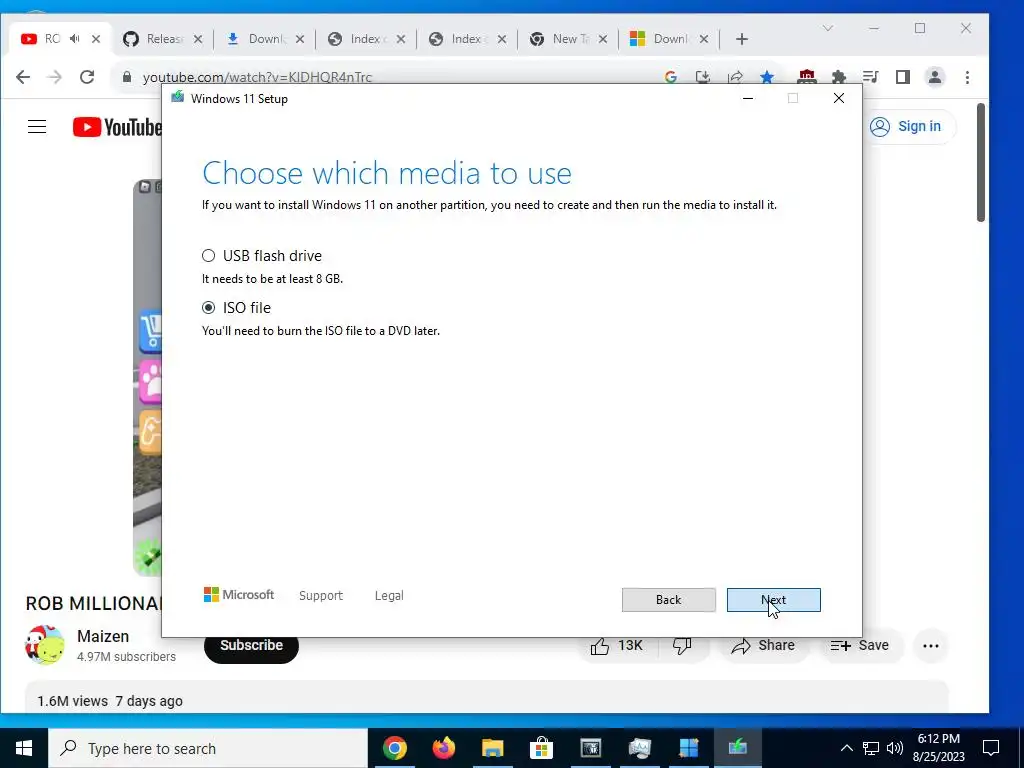Image resolution: width=1024 pixels, height=768 pixels.
Task: Switch to the Microsoft Download tab
Action: pos(662,39)
